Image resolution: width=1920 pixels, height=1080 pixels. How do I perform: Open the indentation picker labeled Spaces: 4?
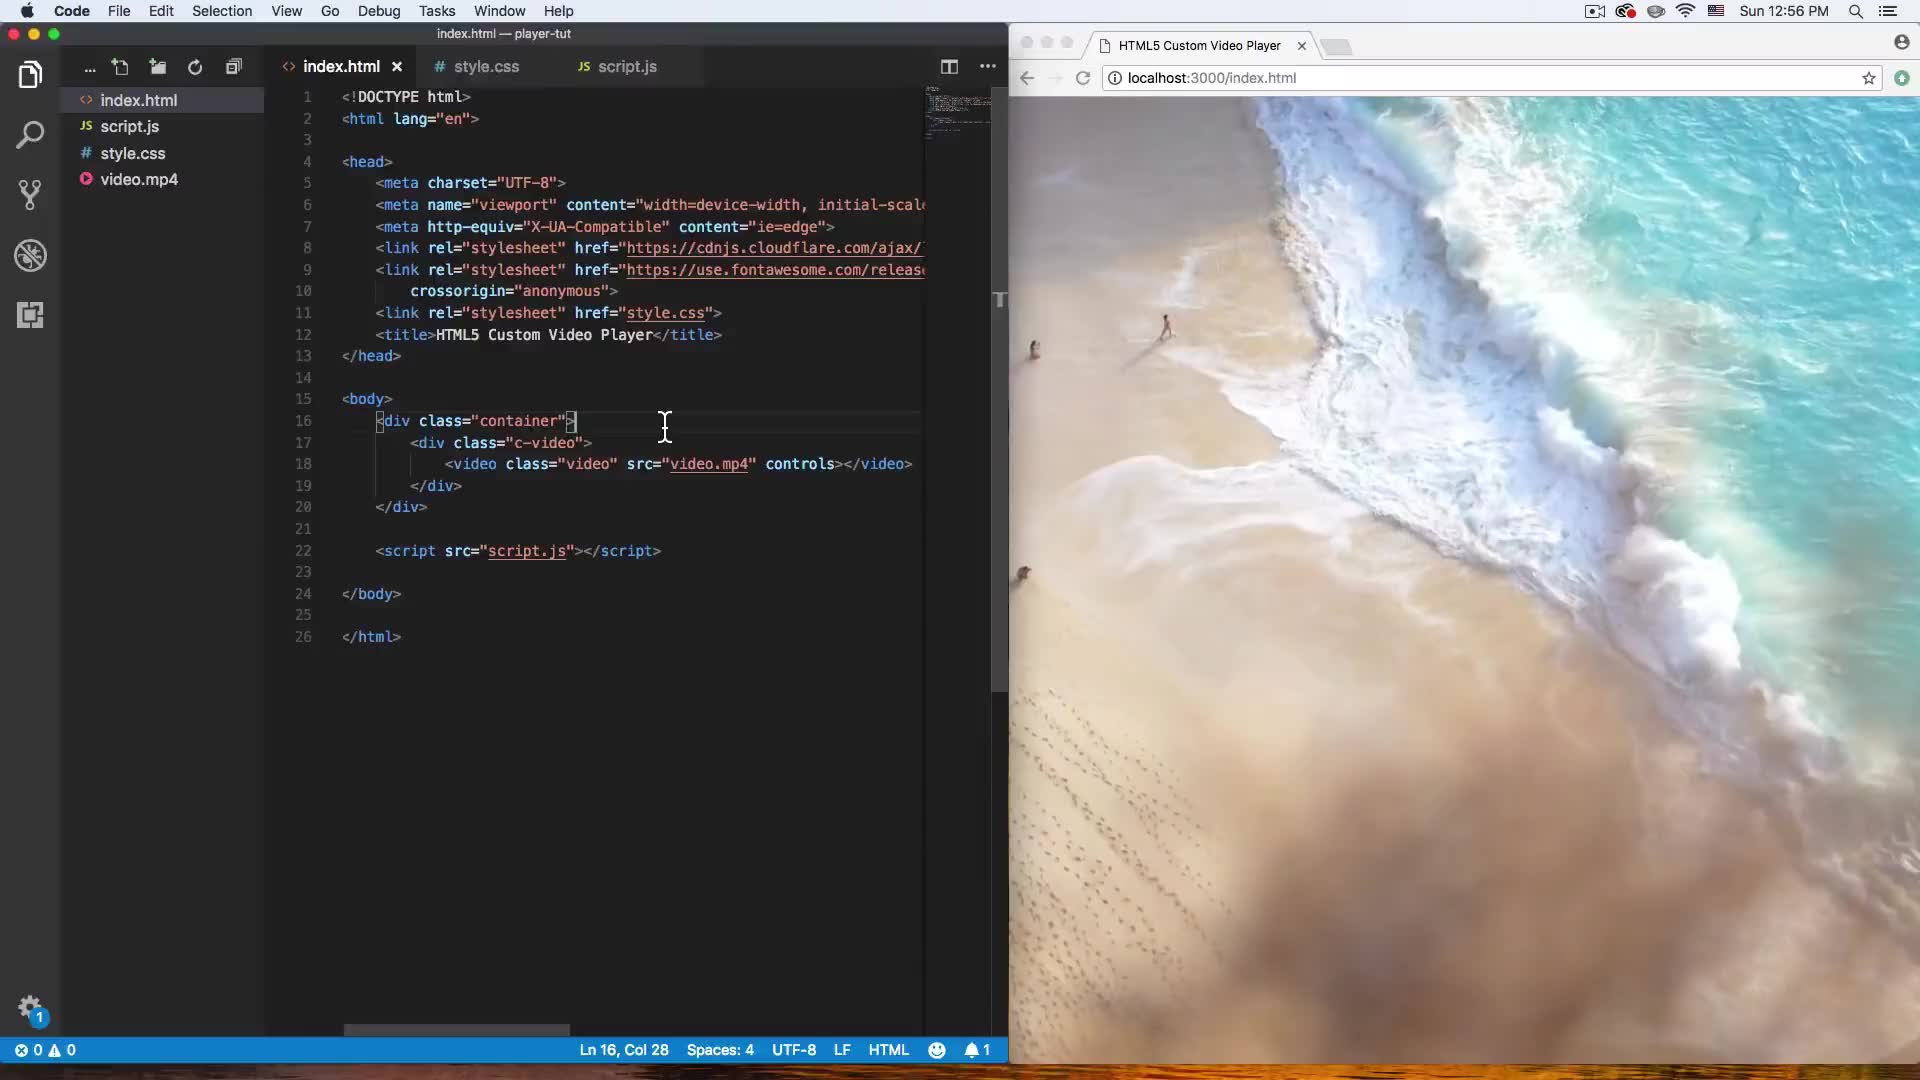720,1050
